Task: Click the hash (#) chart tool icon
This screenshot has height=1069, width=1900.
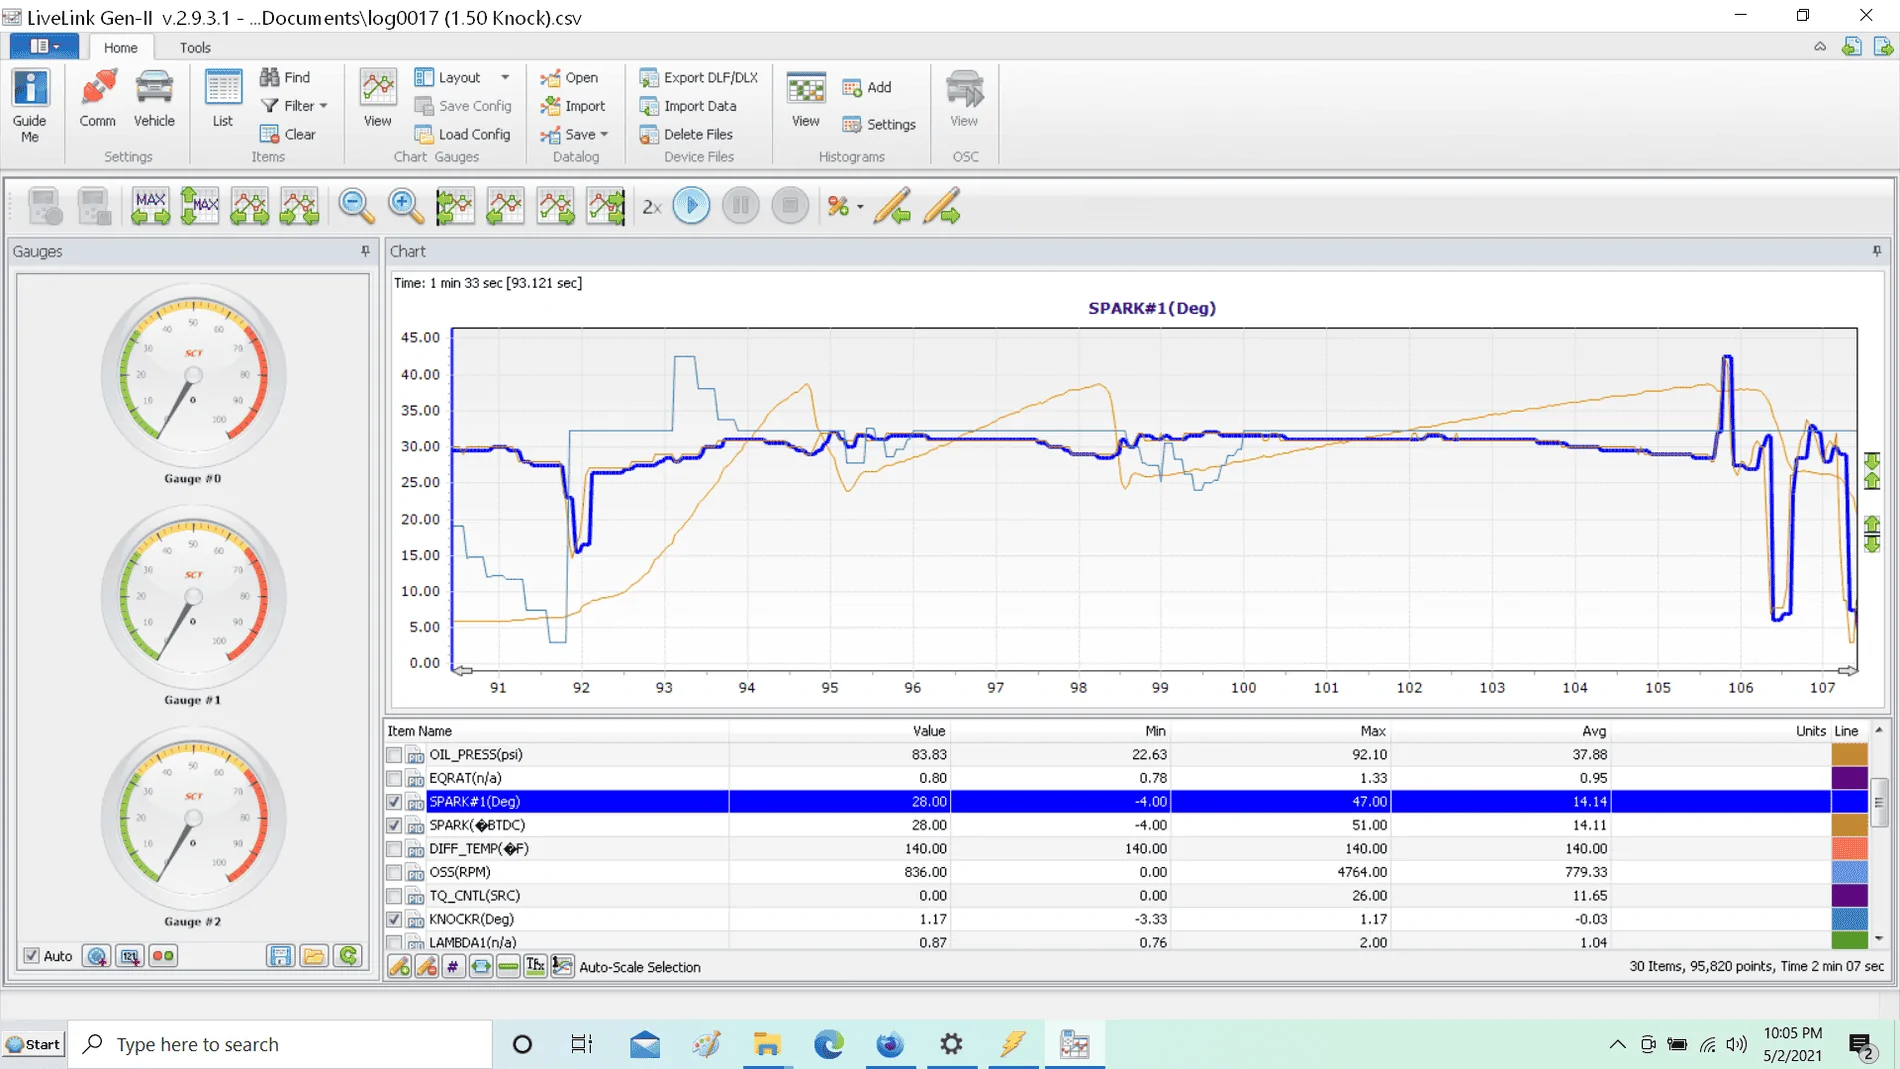Action: [453, 967]
